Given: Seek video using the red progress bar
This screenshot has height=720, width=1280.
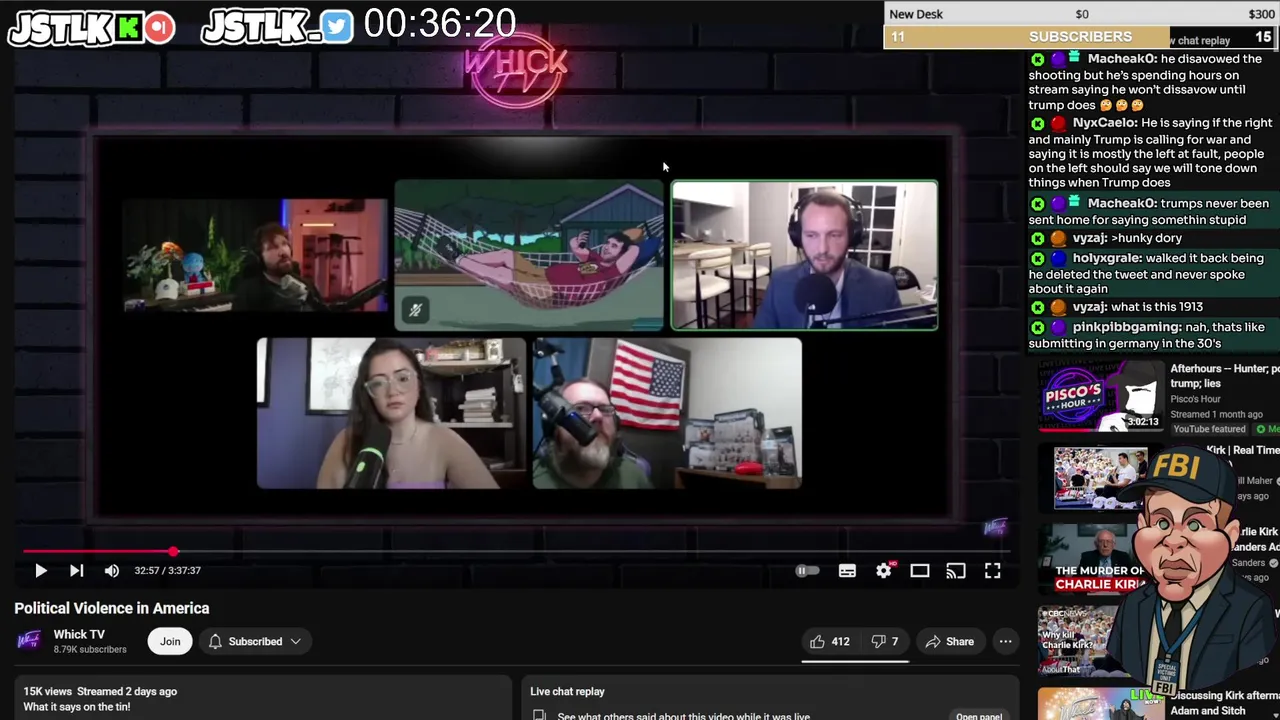Looking at the screenshot, I should click(x=516, y=551).
